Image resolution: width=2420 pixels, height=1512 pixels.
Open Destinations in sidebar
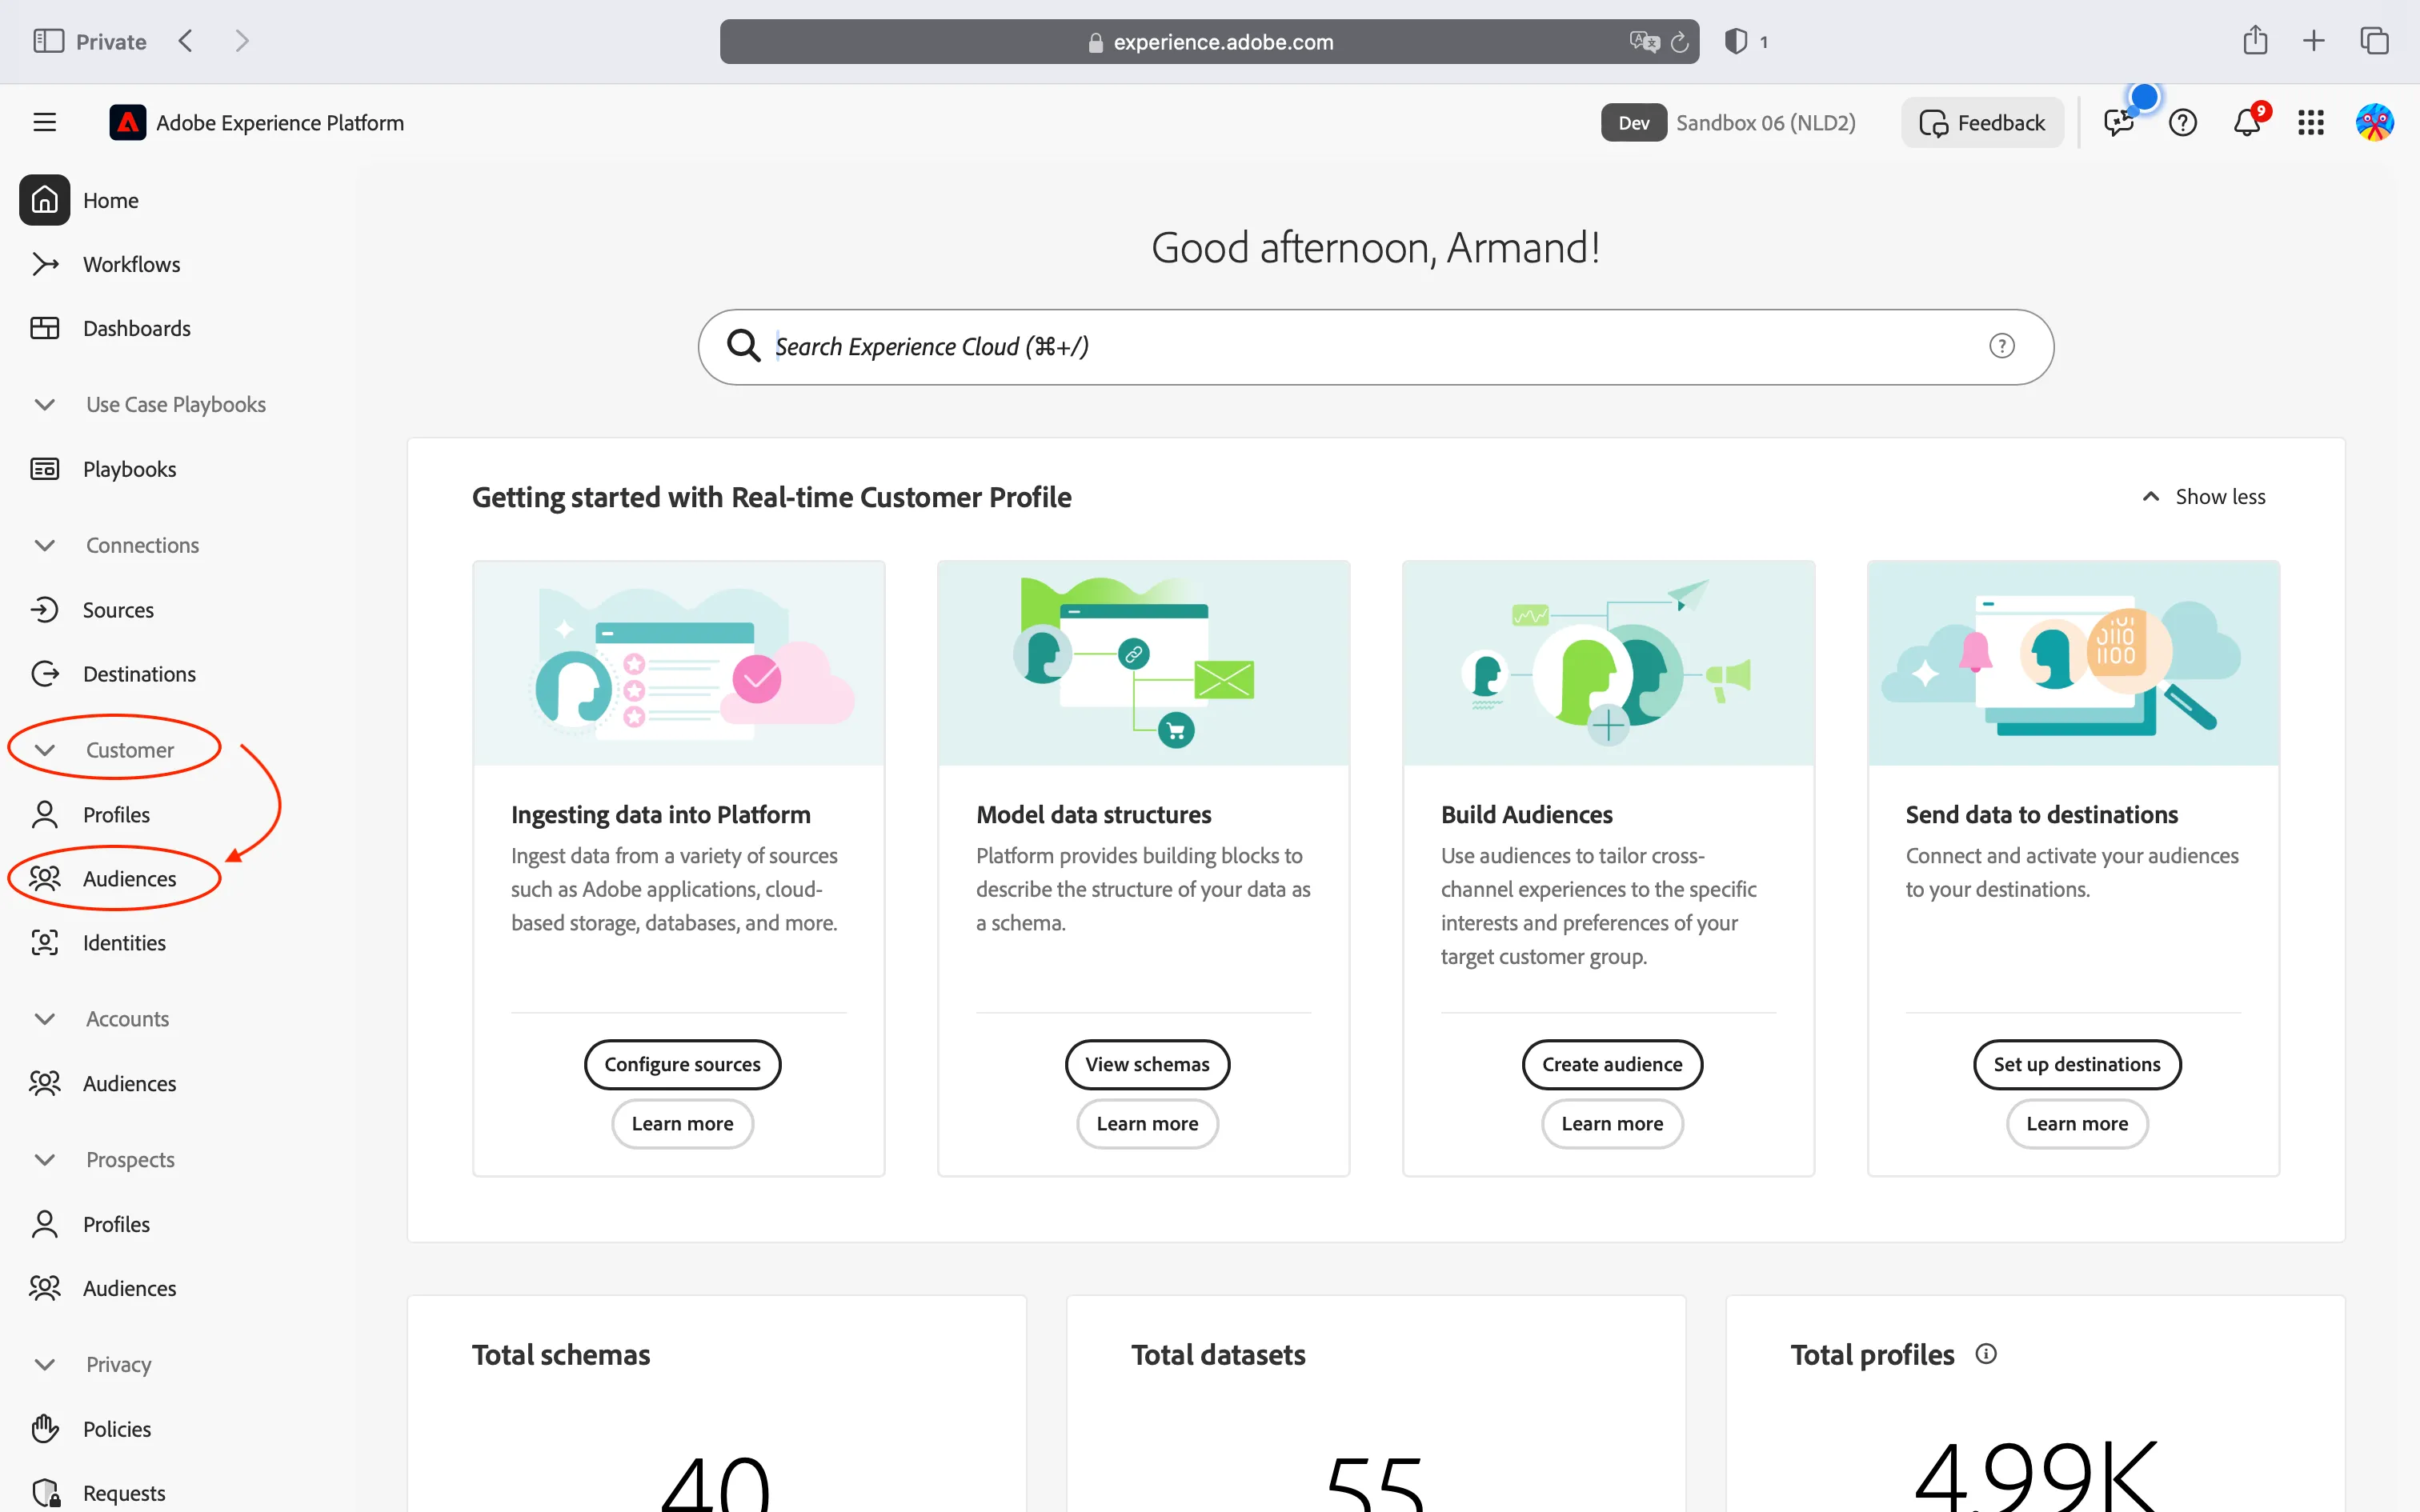139,674
